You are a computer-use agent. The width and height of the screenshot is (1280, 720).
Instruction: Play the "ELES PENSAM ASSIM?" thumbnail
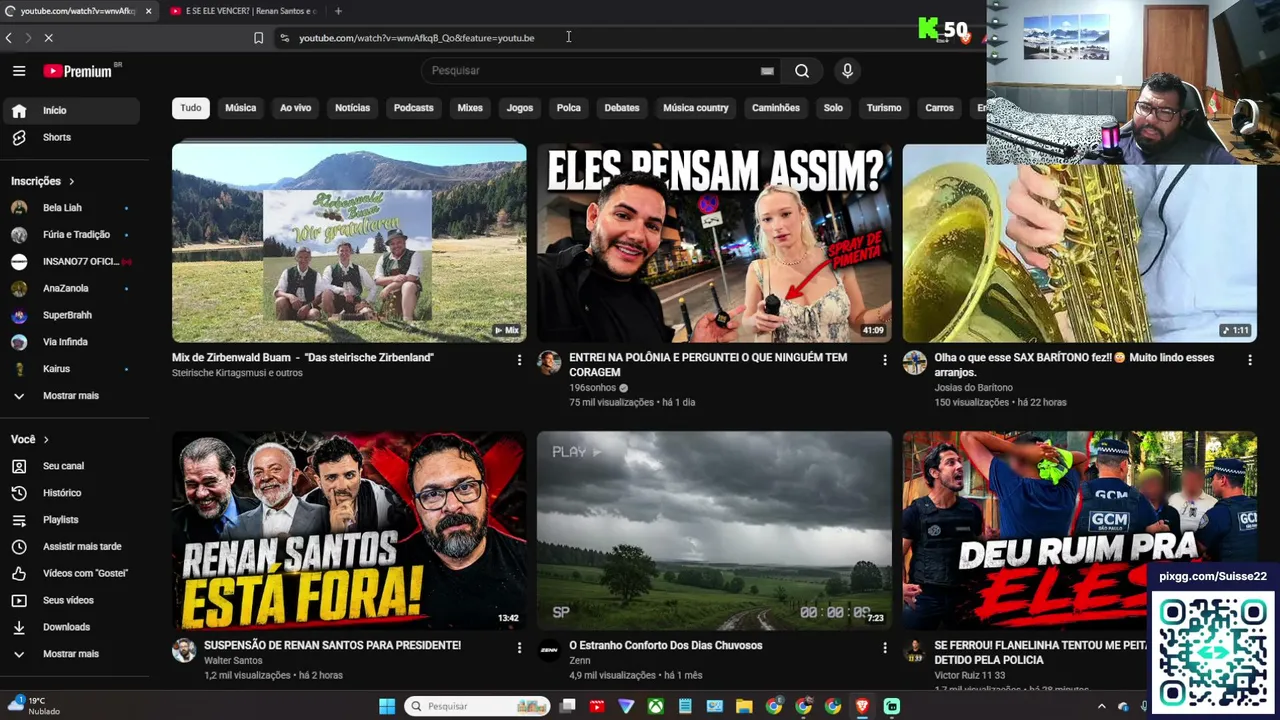pos(714,243)
